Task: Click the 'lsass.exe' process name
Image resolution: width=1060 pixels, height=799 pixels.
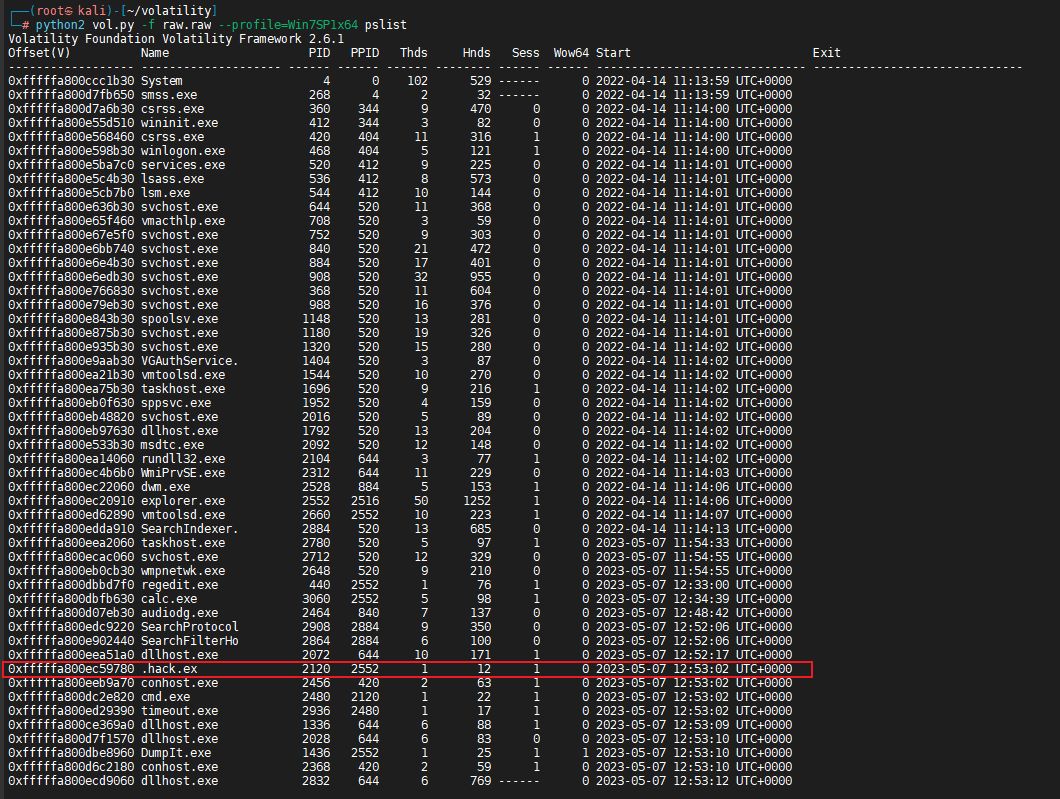Action: (172, 179)
